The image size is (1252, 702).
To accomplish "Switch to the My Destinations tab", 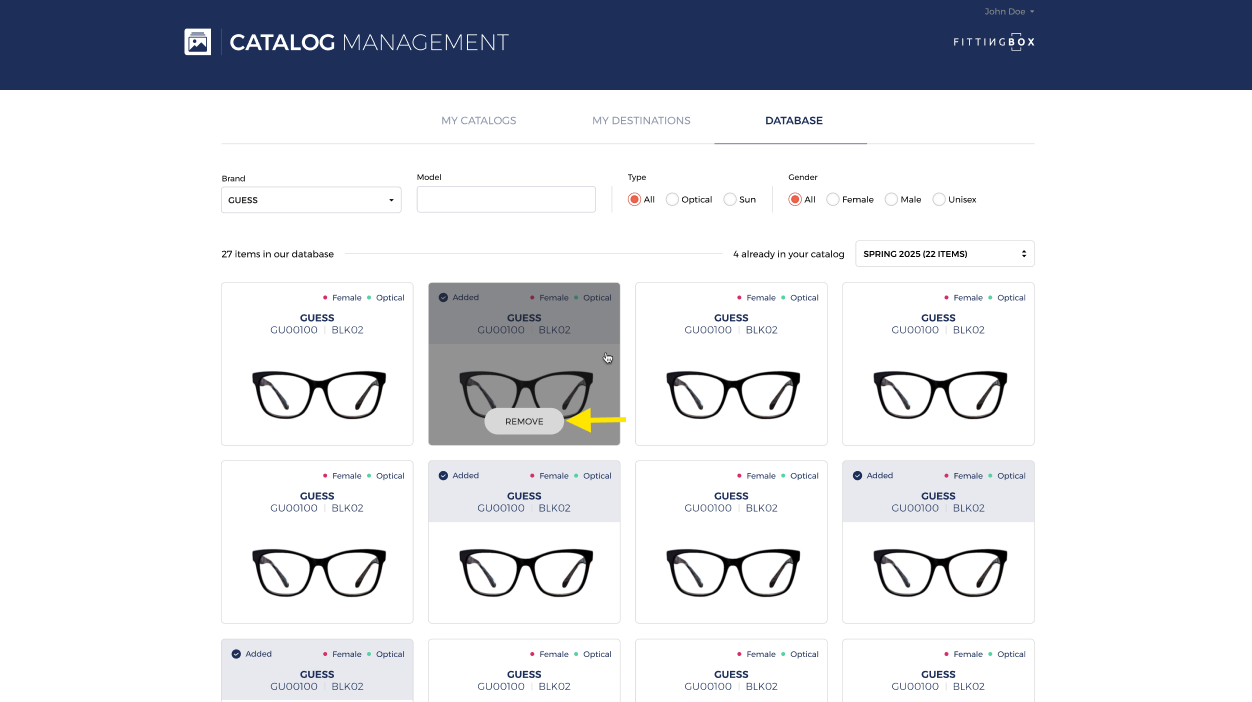I will [x=641, y=121].
